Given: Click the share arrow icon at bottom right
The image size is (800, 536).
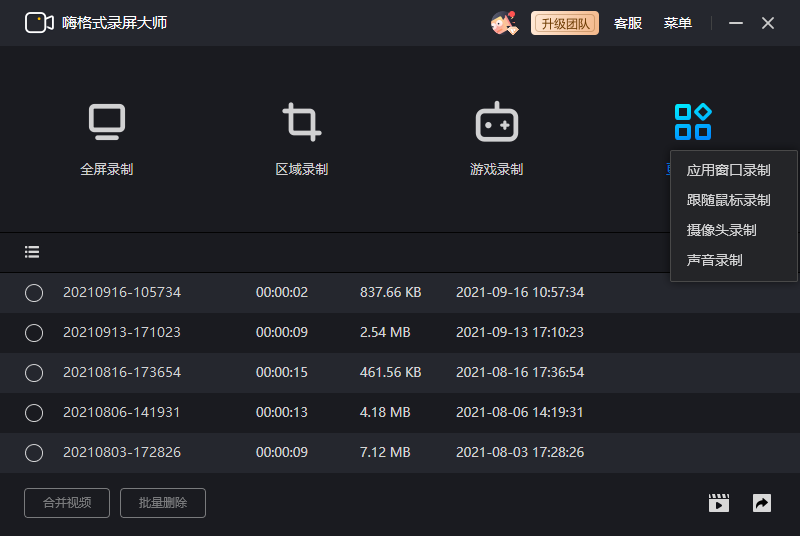Looking at the screenshot, I should (762, 503).
